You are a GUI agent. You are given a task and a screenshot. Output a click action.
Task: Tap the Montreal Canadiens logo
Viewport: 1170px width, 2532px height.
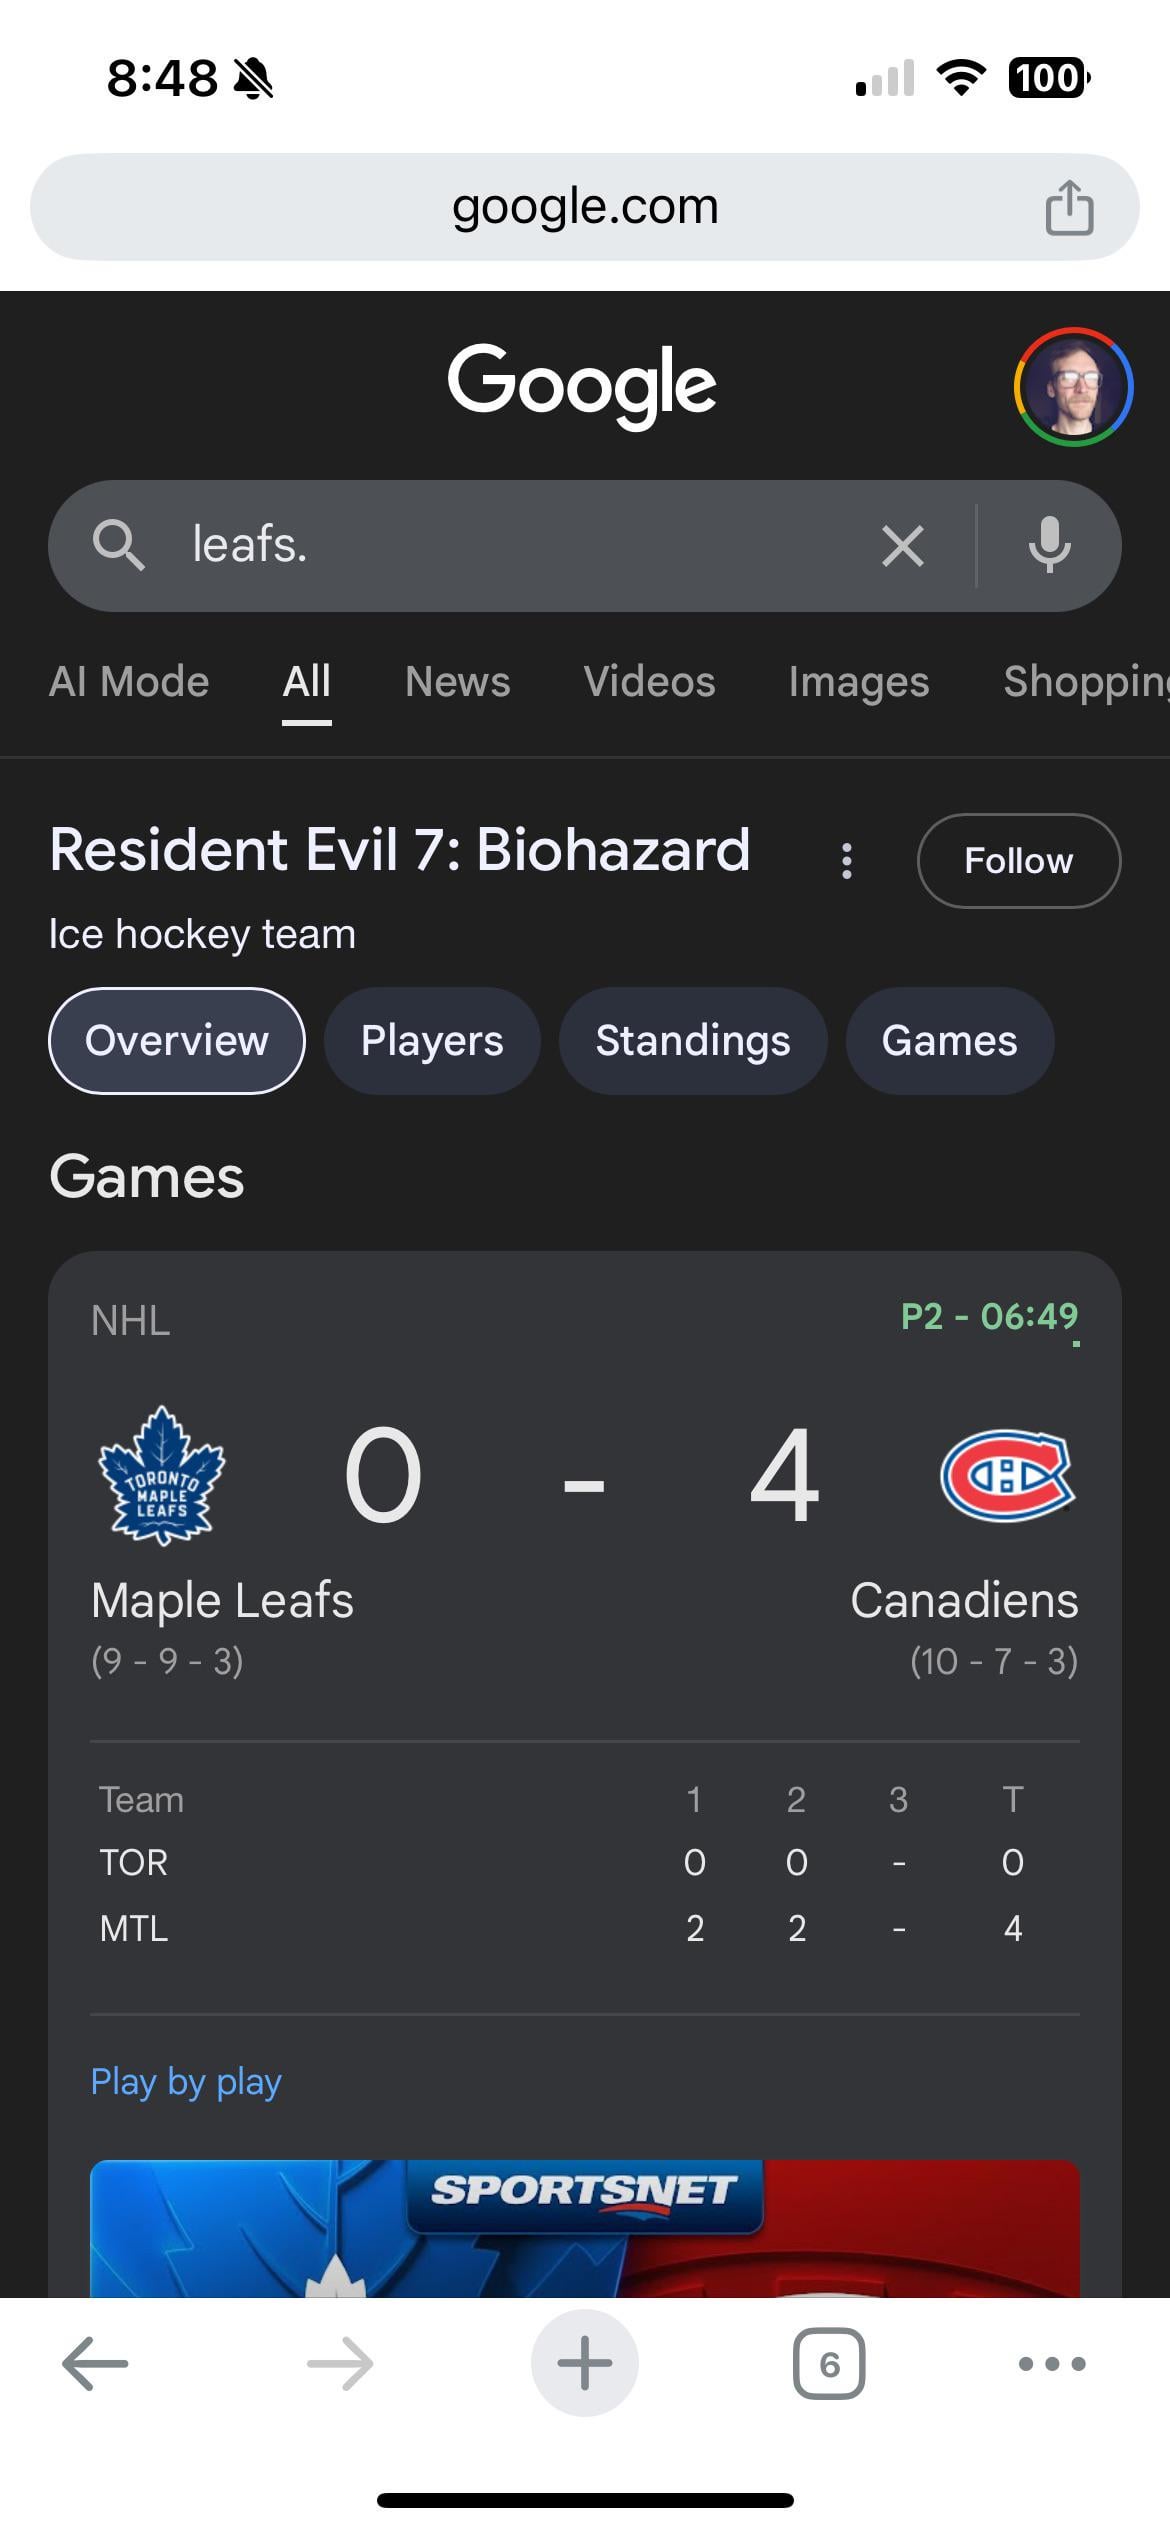click(x=1007, y=1476)
